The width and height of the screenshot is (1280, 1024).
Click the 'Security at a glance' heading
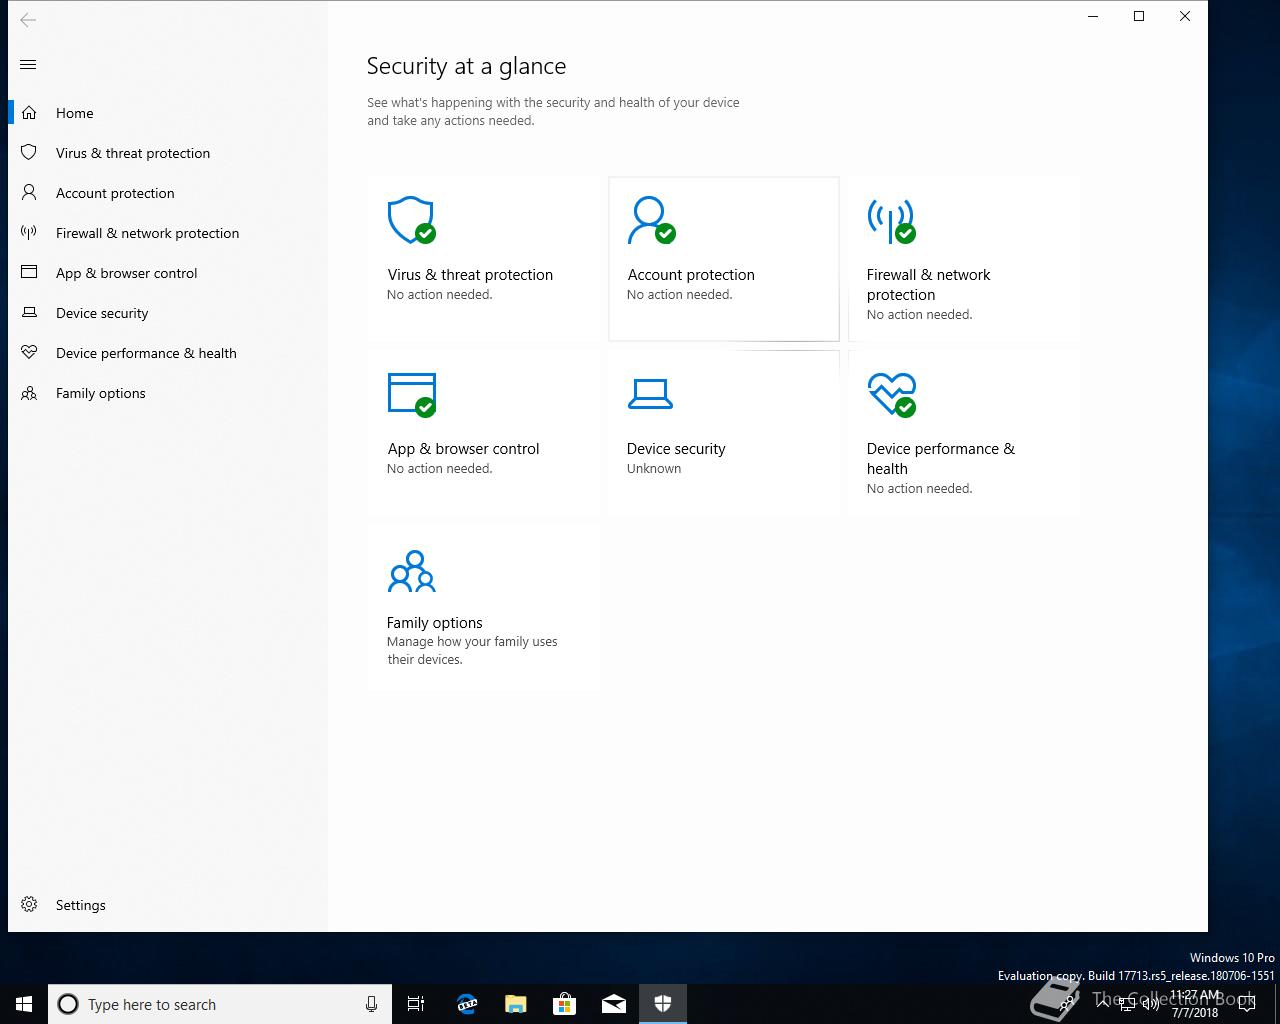(466, 67)
